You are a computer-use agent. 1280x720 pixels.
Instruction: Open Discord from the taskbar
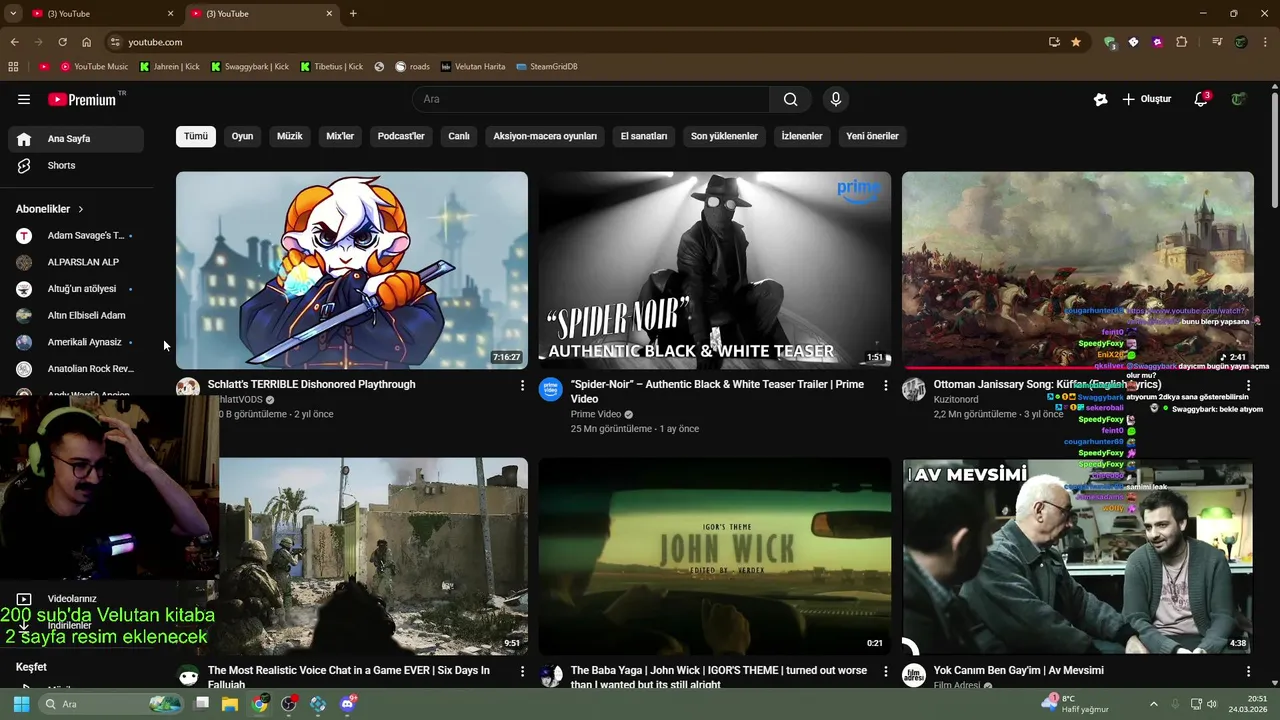tap(348, 704)
